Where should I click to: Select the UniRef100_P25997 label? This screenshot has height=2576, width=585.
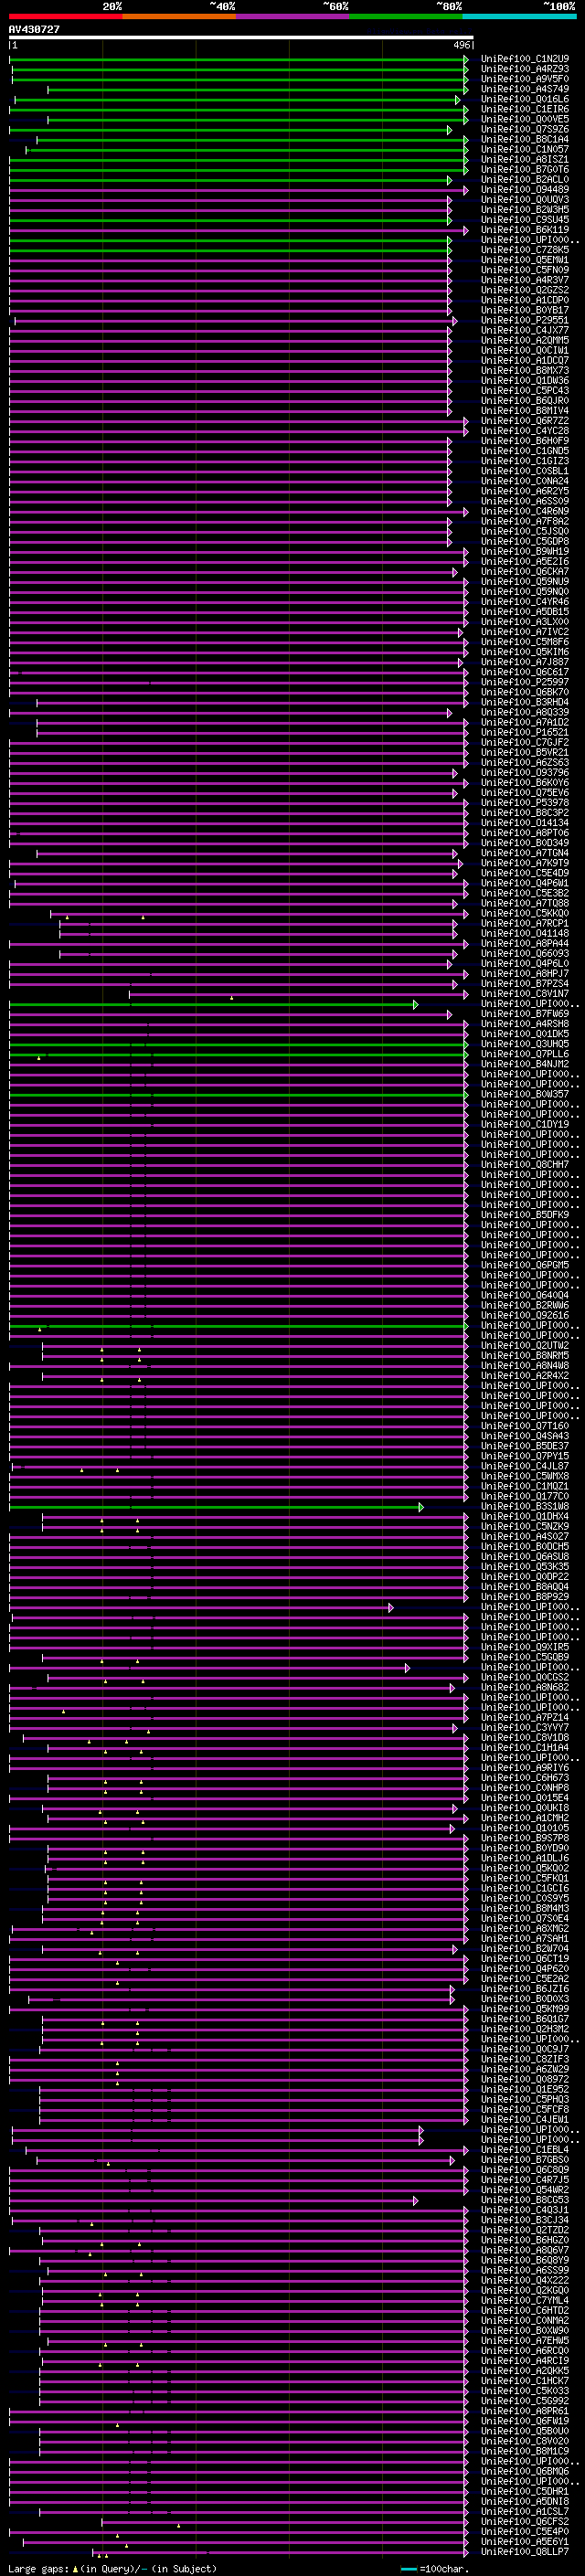[525, 682]
